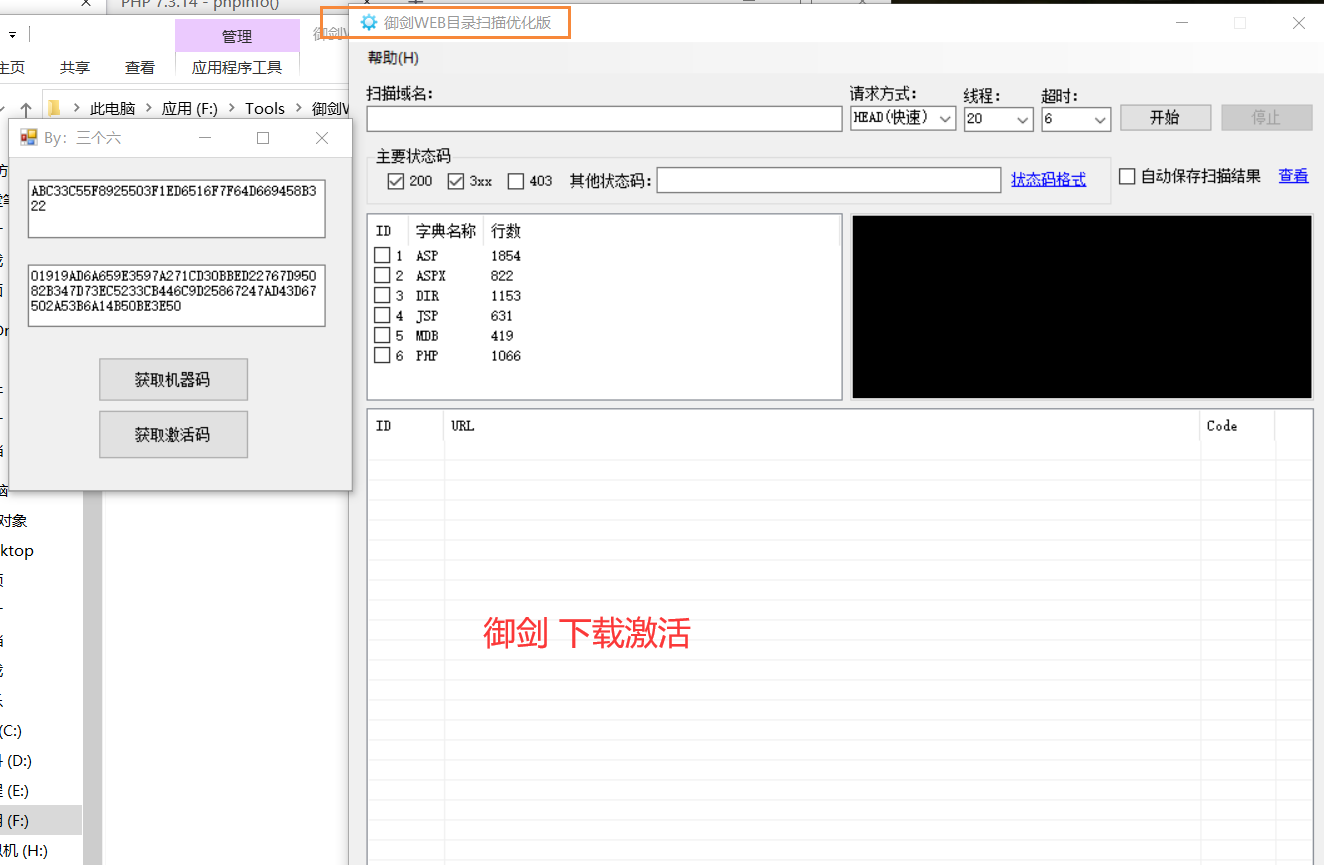Click the gear icon in the 御剑 scanner title bar
This screenshot has height=865, width=1324.
pos(369,22)
